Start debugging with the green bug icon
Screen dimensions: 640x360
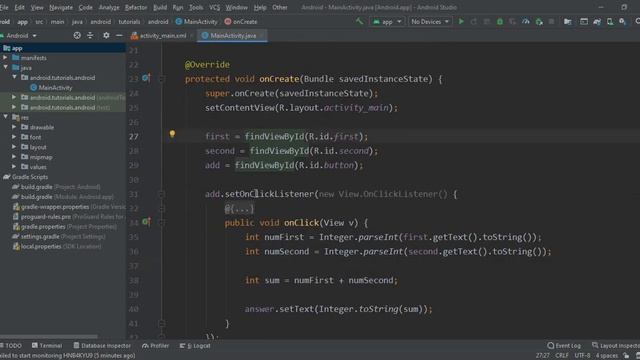click(x=500, y=22)
